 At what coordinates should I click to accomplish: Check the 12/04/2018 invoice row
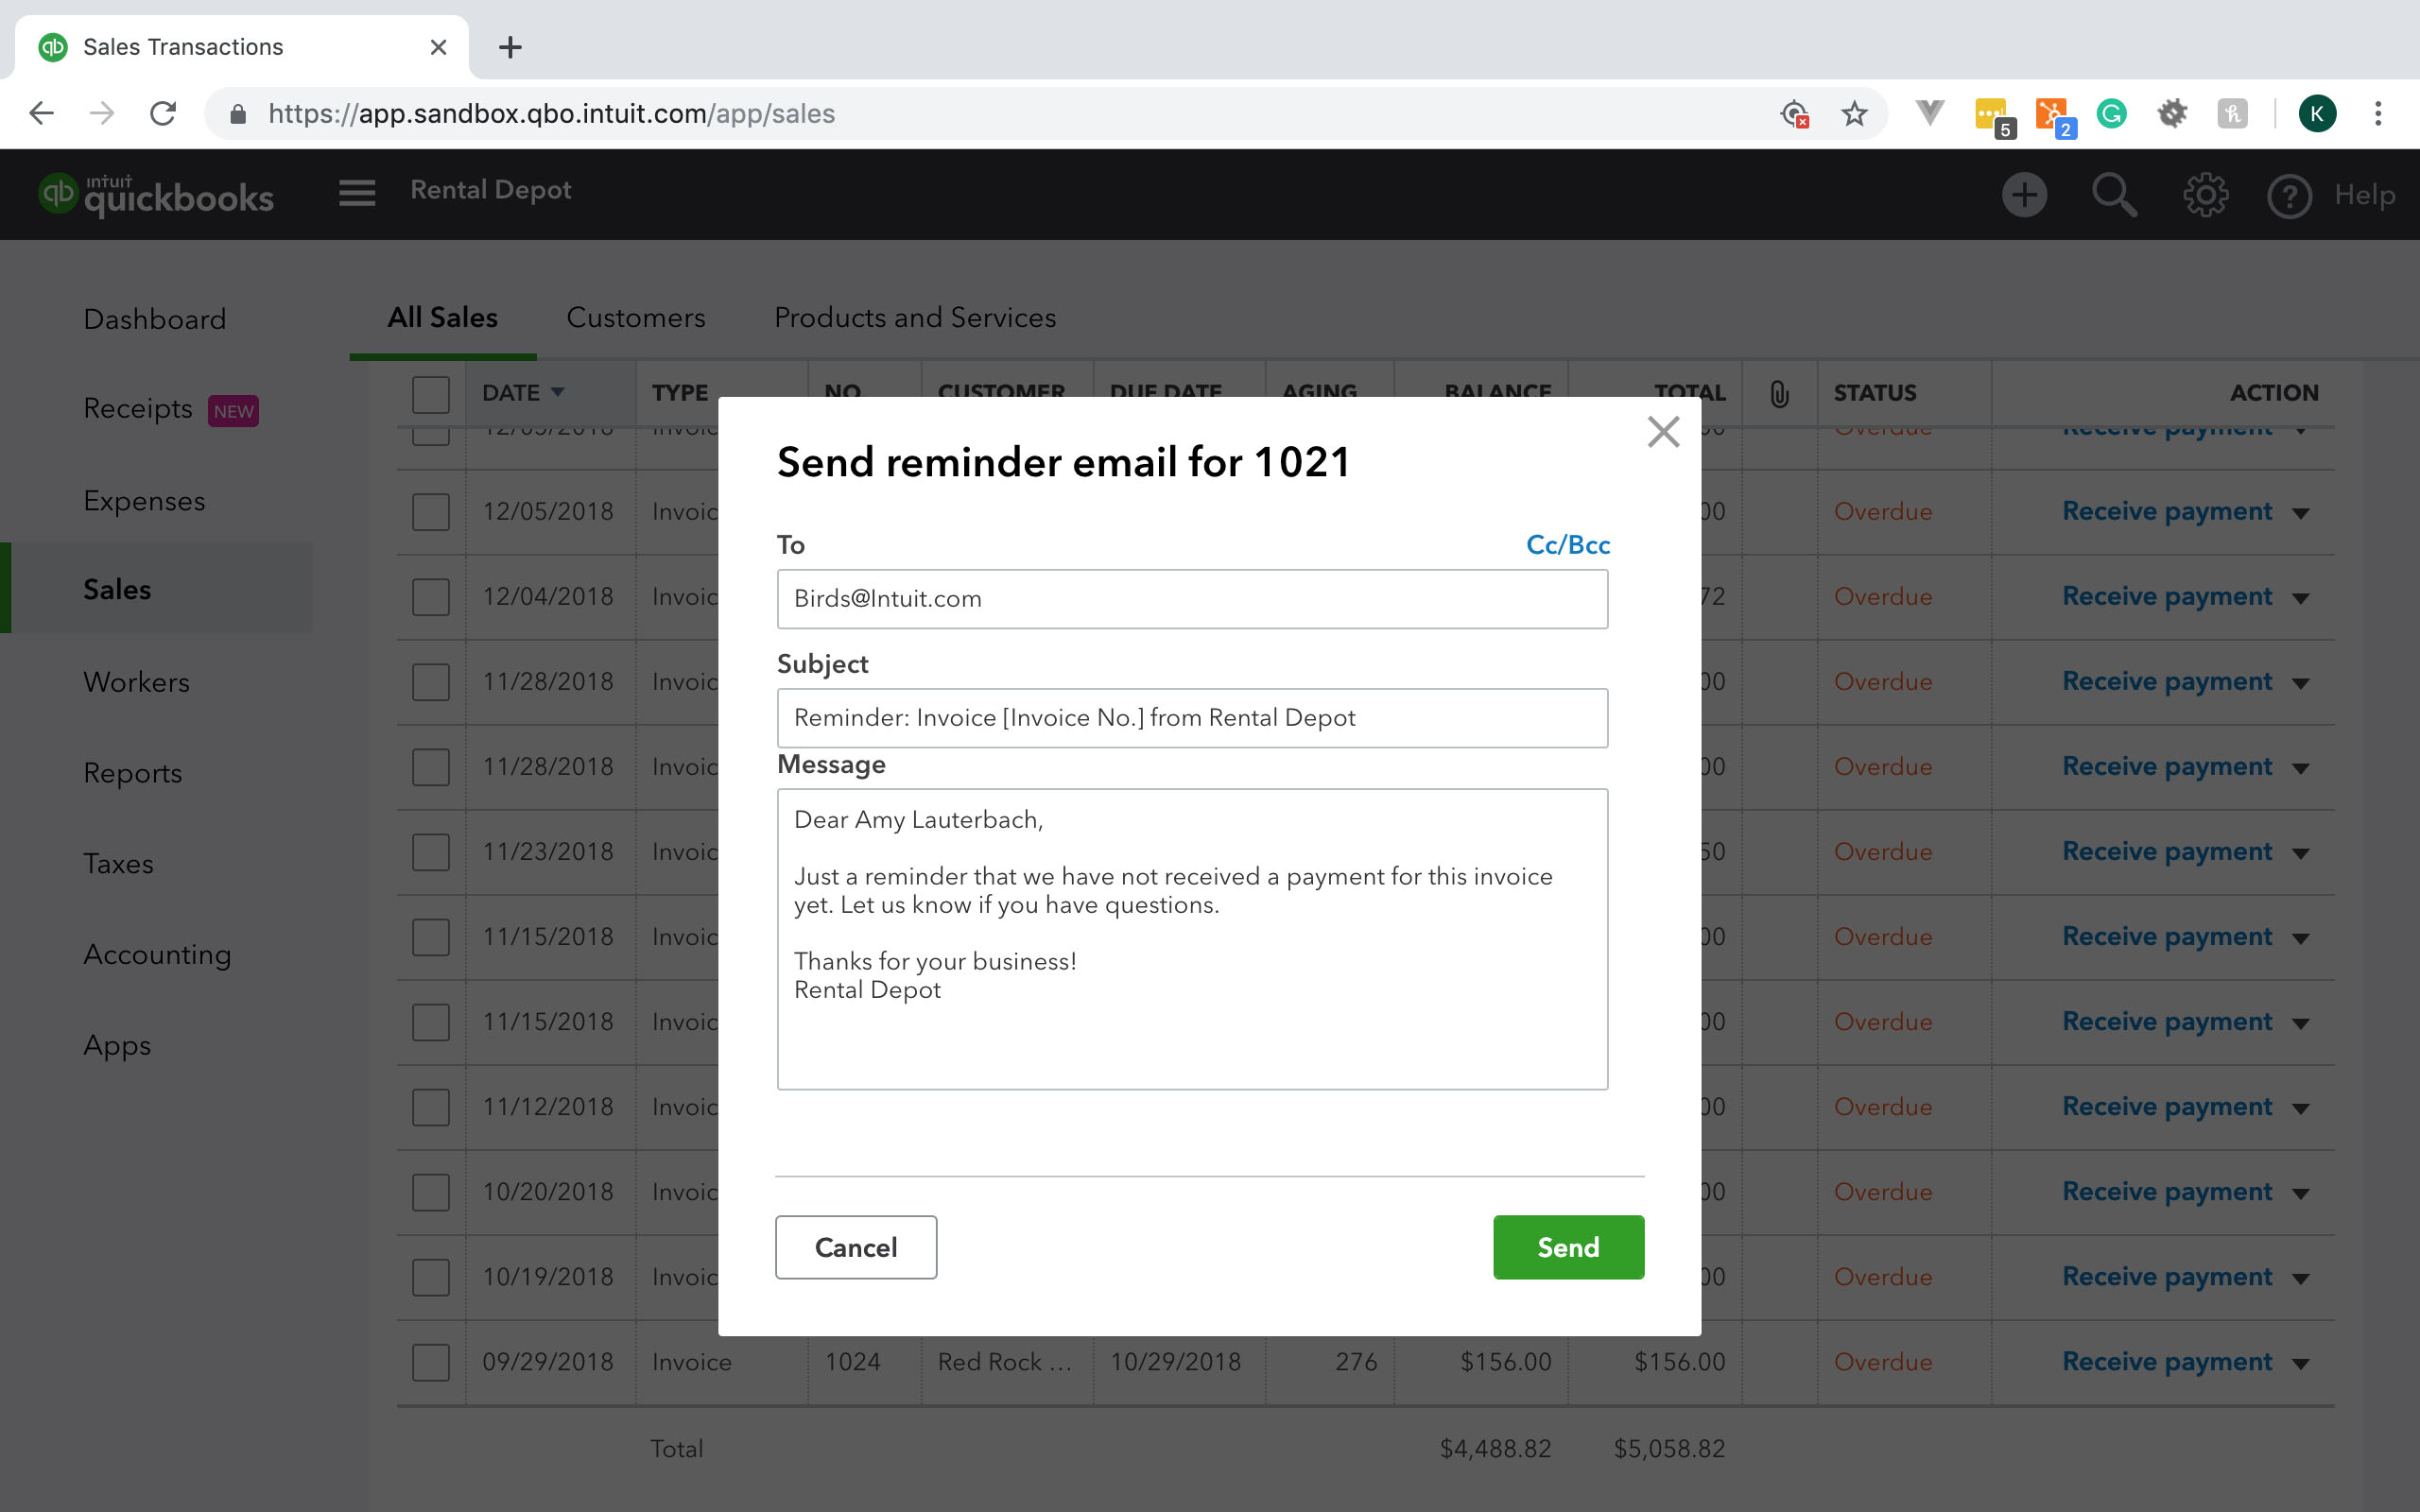pos(431,597)
